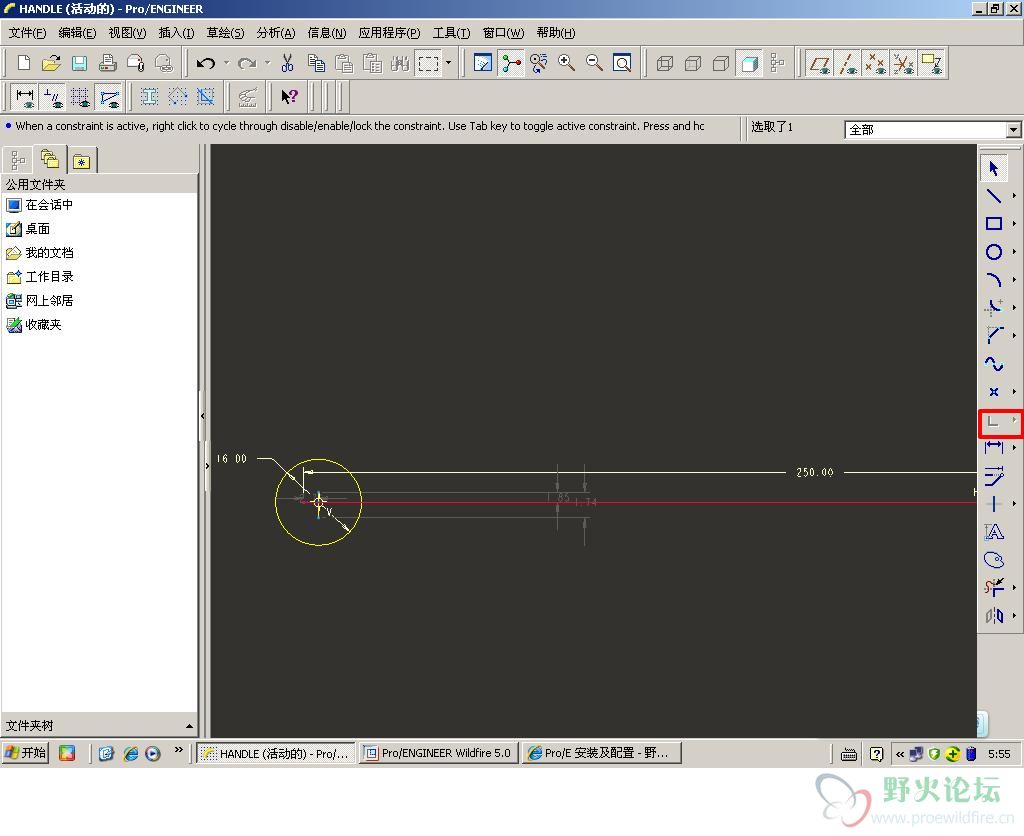Open the sketcher Palette tool

coord(994,560)
